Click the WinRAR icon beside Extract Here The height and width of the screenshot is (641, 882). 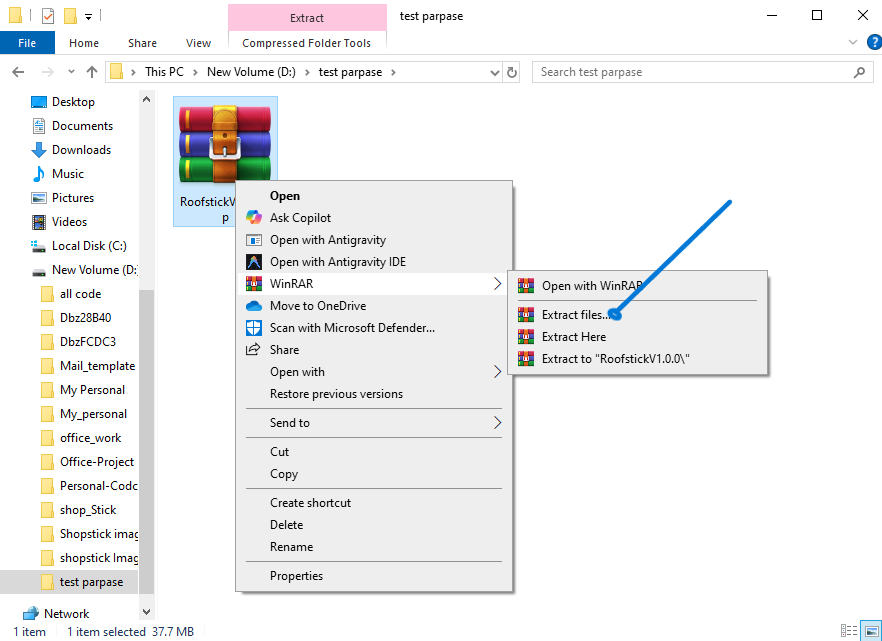[x=526, y=337]
